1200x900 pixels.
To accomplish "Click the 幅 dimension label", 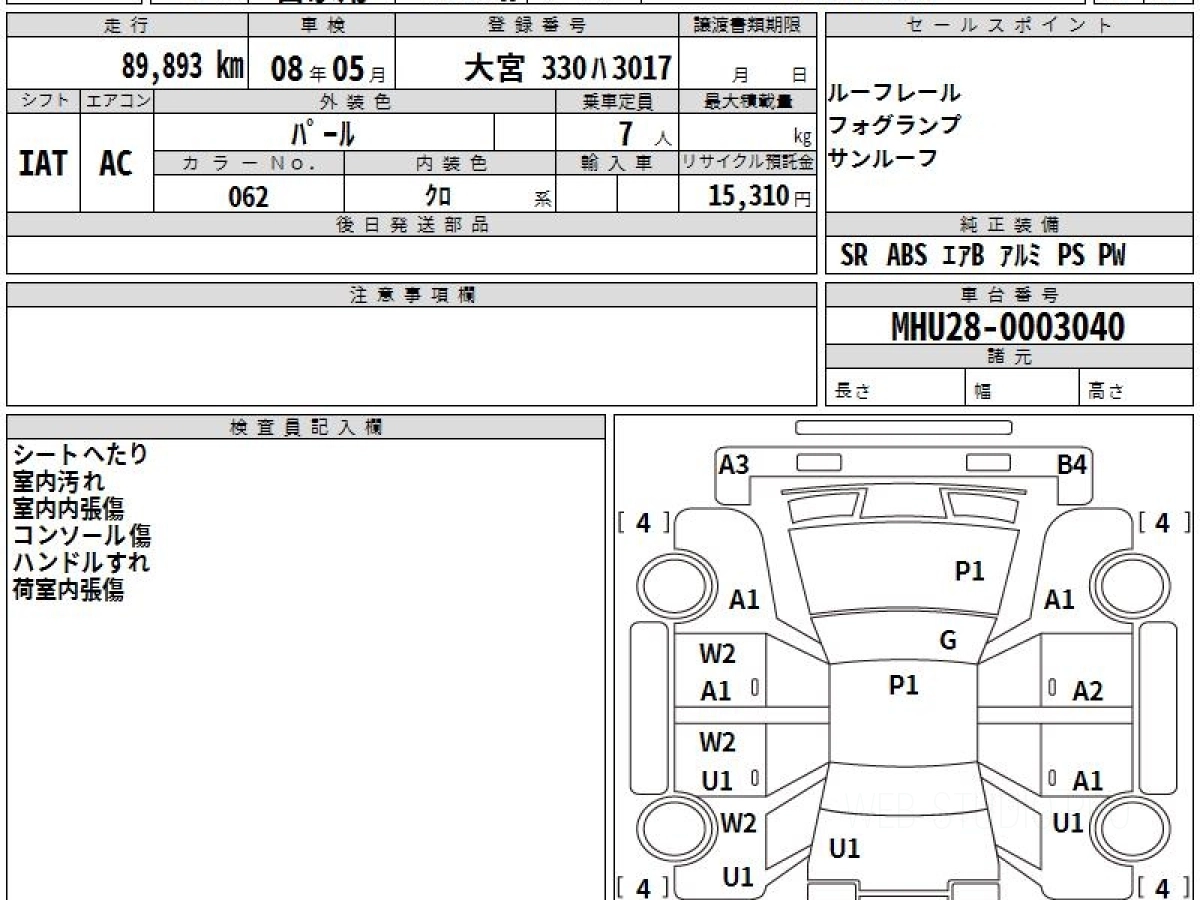I will [x=983, y=392].
